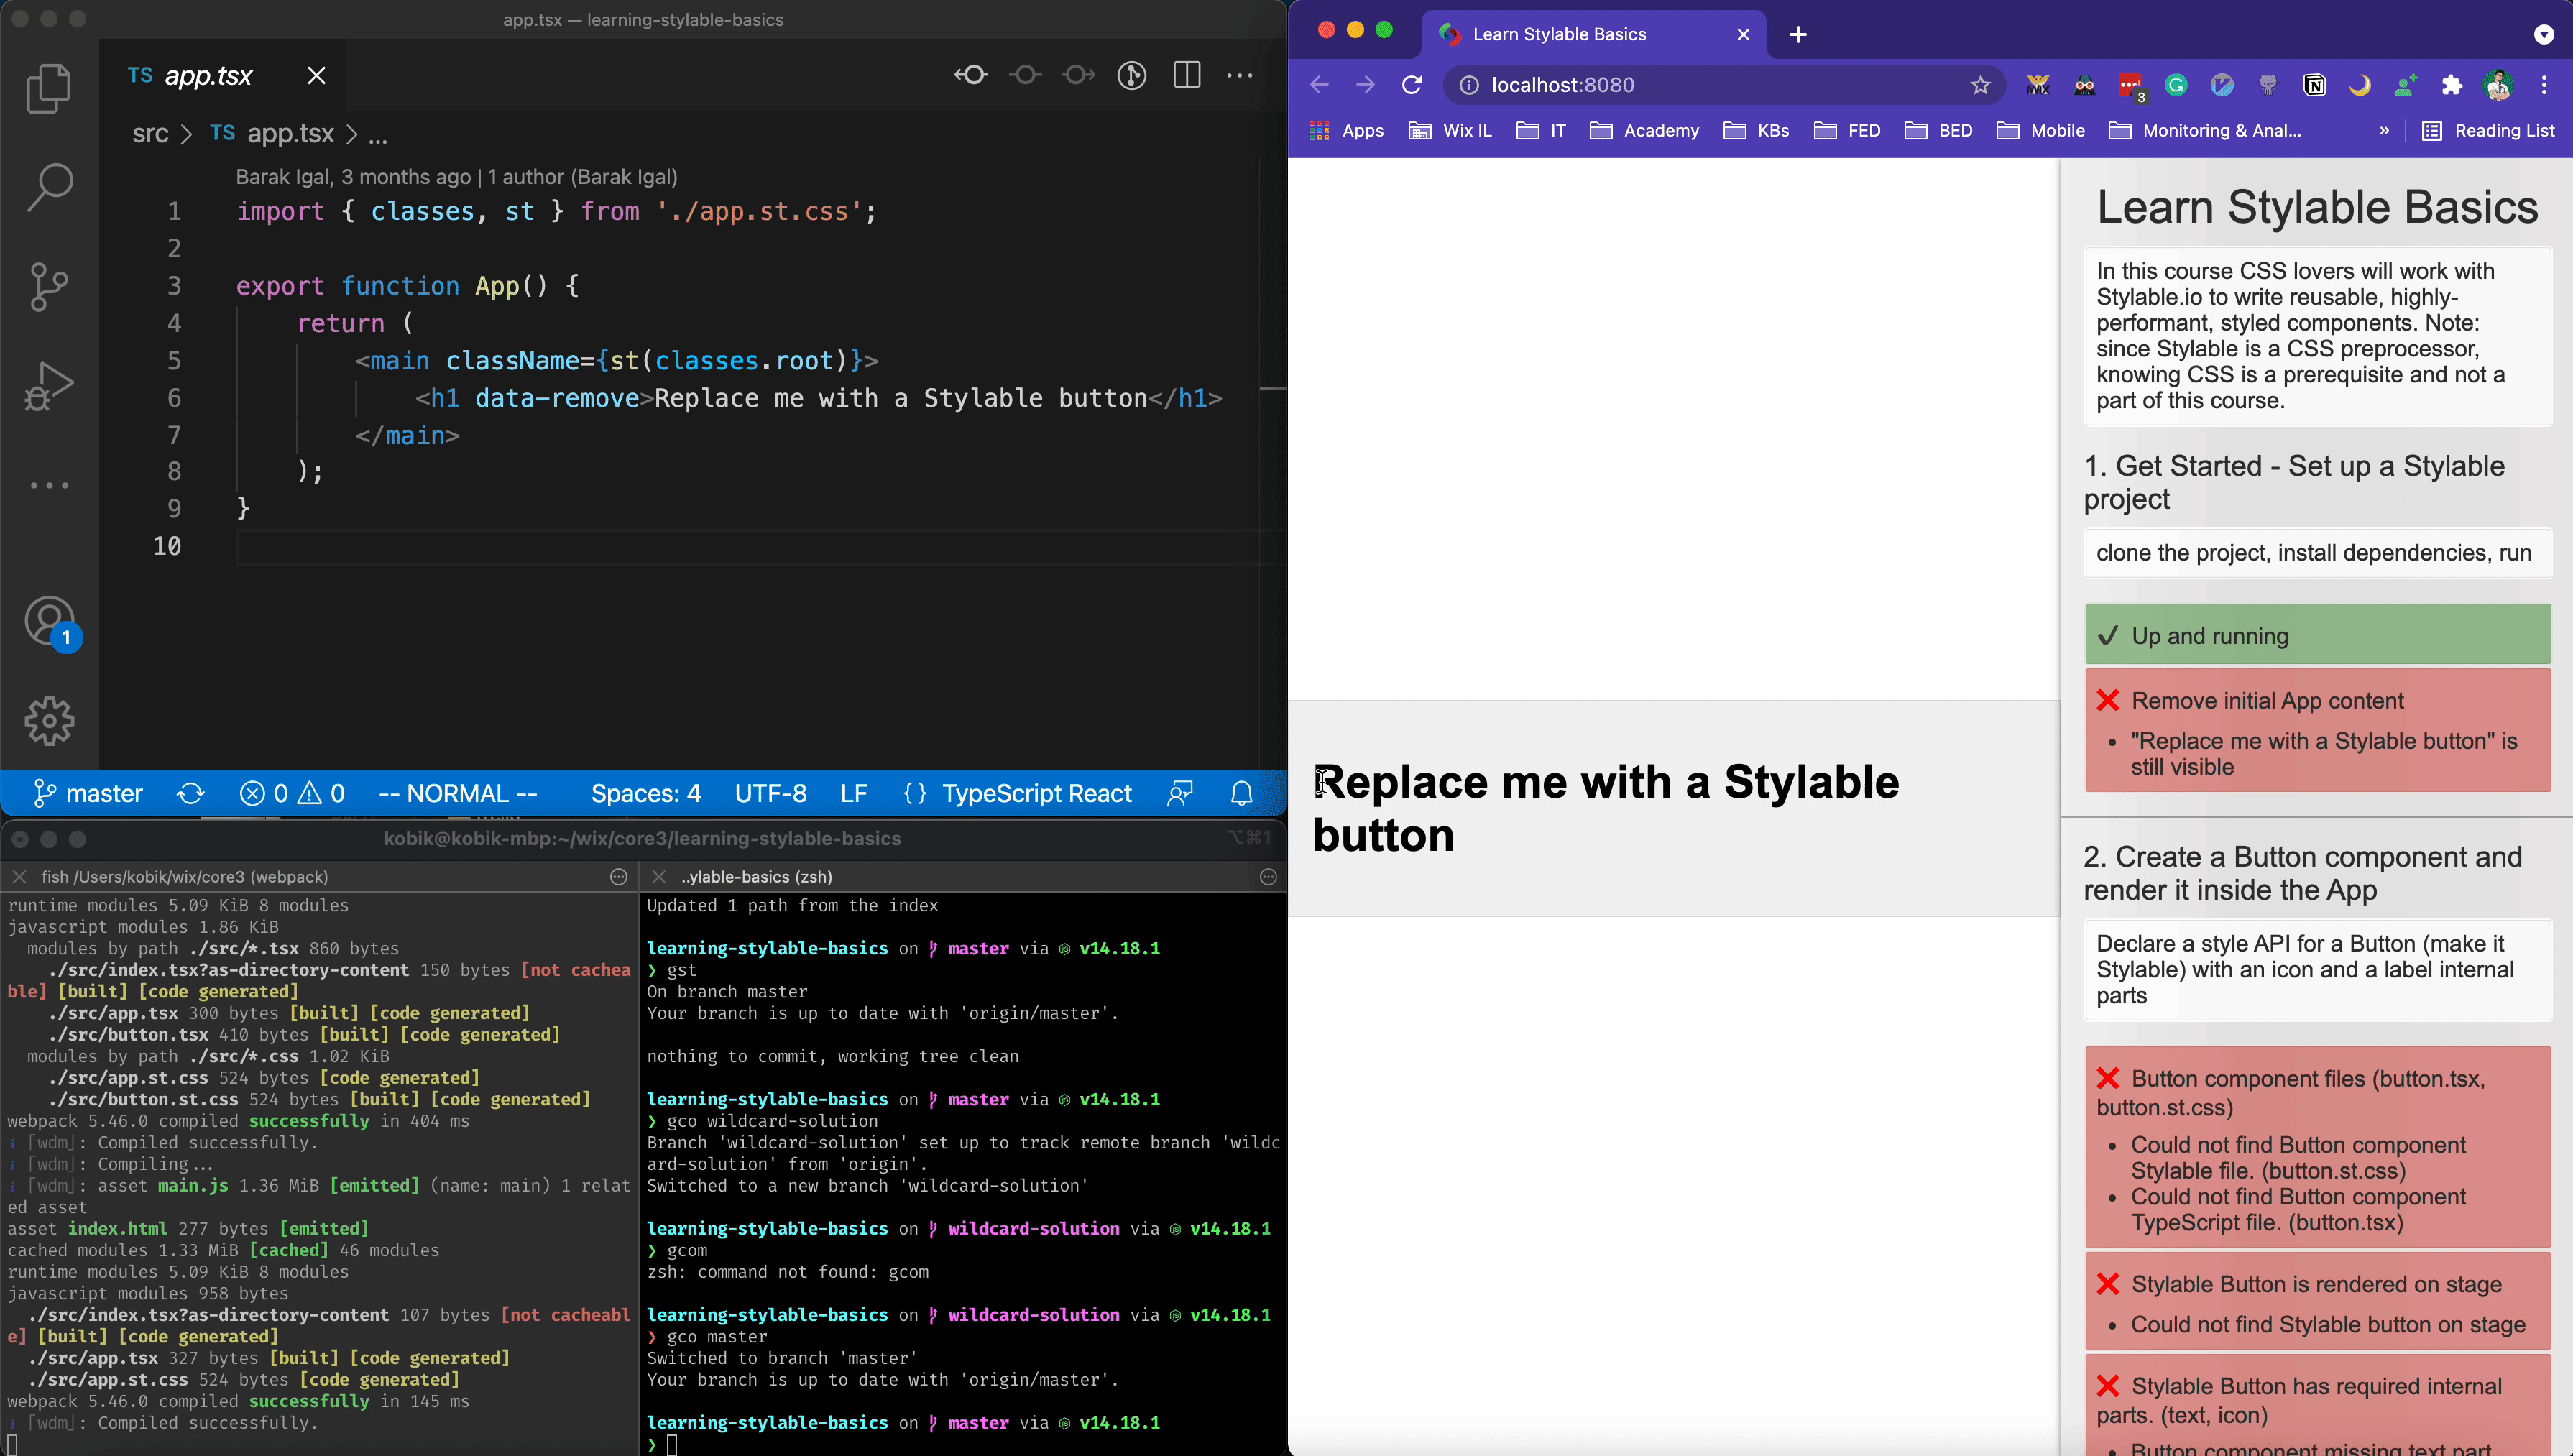The image size is (2573, 1456).
Task: Open the Academy bookmarks folder
Action: click(x=1645, y=131)
